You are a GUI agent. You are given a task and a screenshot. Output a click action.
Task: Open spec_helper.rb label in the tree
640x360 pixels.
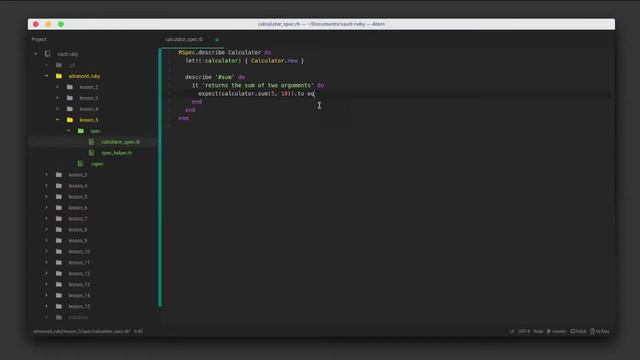click(117, 153)
